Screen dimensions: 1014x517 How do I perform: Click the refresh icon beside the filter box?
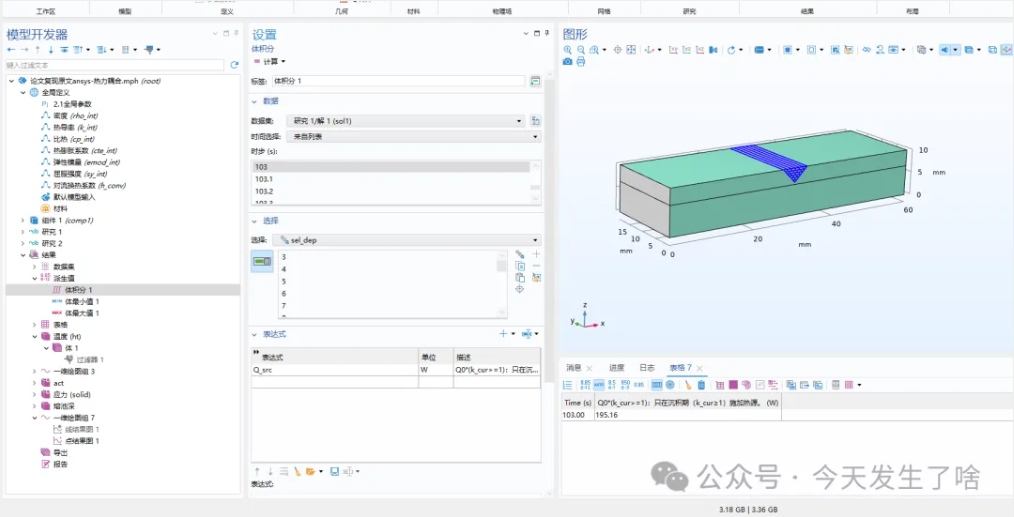point(234,65)
